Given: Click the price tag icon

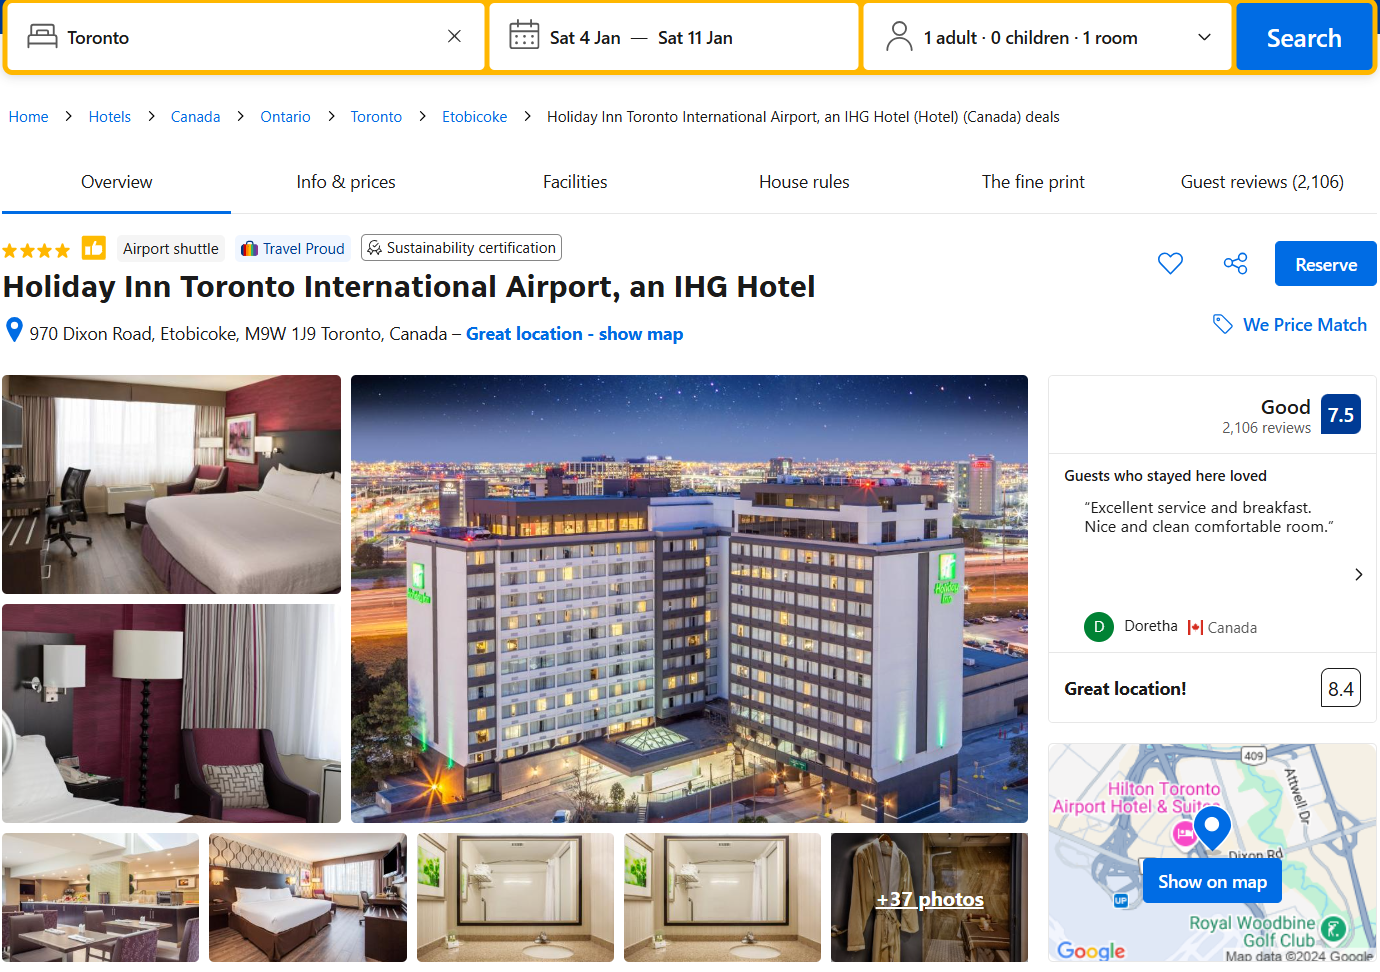Looking at the screenshot, I should [1223, 324].
